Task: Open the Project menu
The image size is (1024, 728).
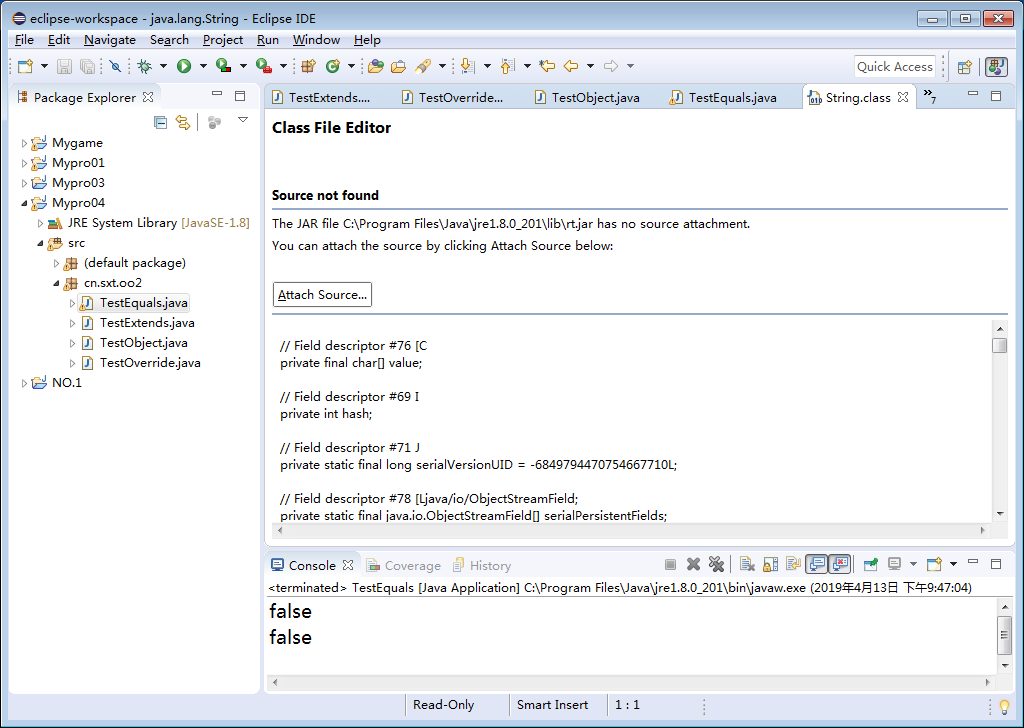Action: [223, 40]
